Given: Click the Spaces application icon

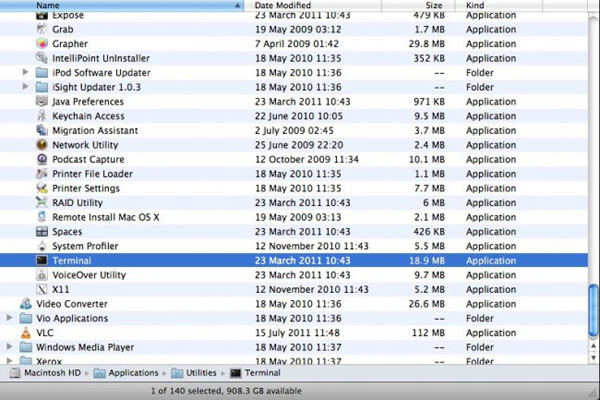Looking at the screenshot, I should point(41,232).
